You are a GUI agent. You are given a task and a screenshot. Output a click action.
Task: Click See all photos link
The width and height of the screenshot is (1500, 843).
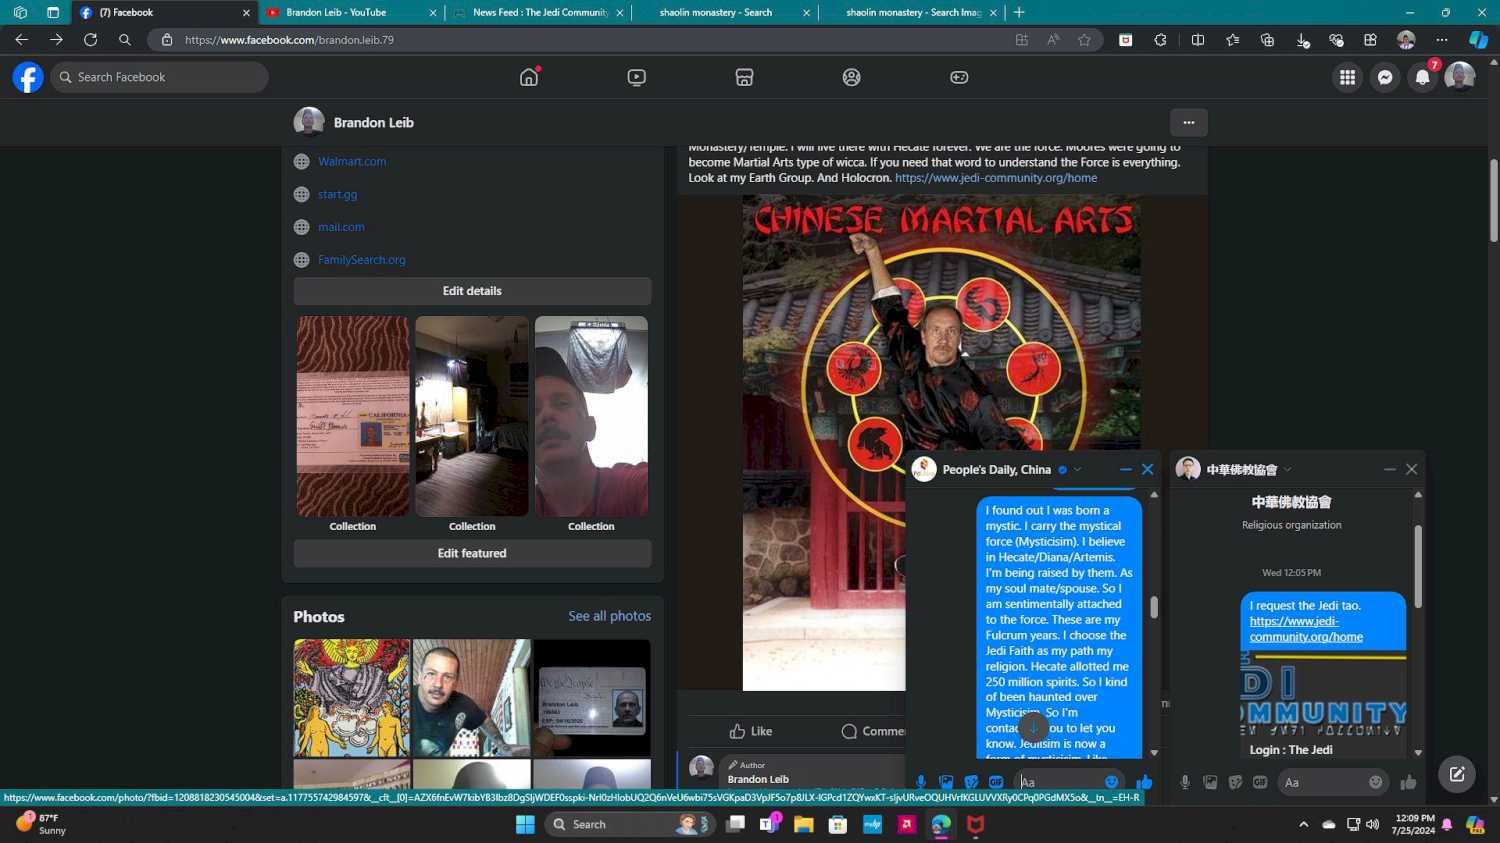pos(609,616)
